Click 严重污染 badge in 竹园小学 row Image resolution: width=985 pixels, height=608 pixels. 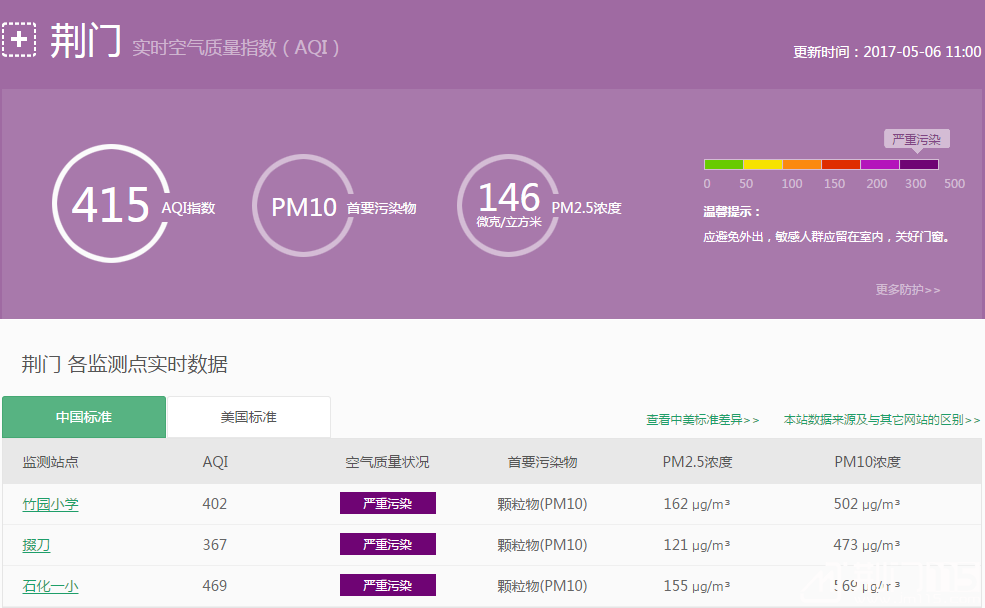[387, 504]
